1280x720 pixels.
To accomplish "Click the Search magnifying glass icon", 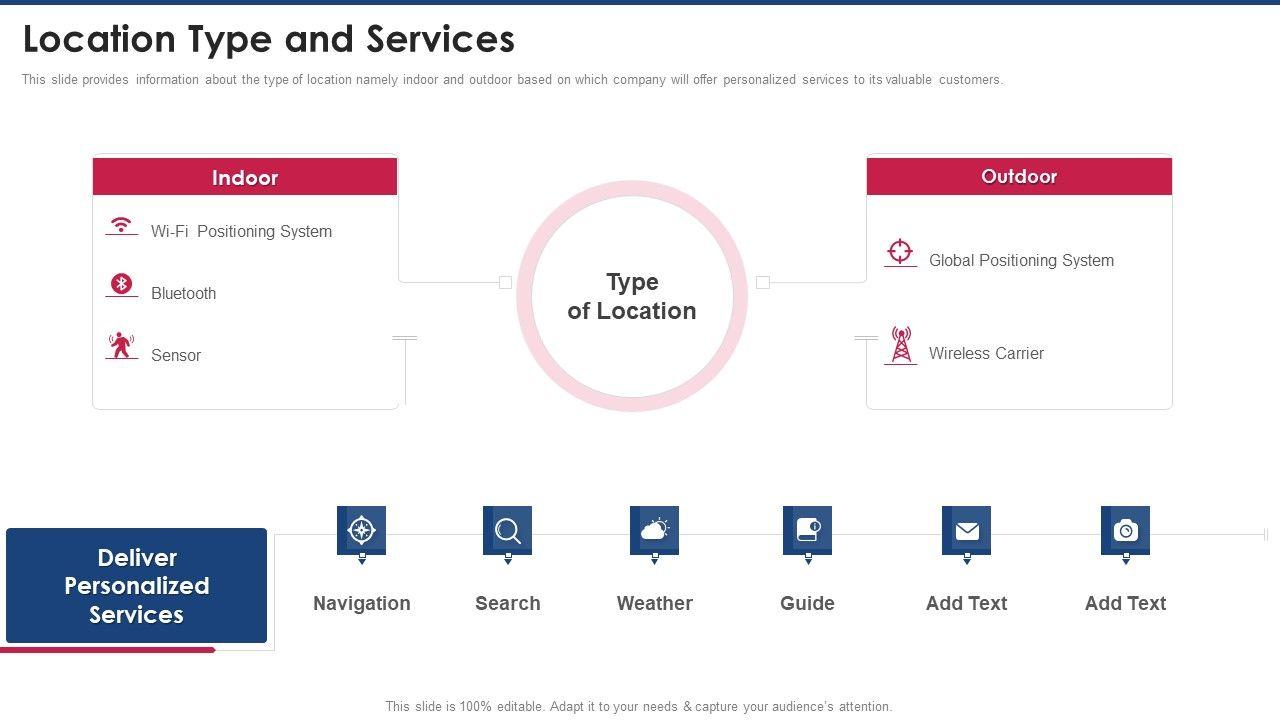I will pos(507,530).
